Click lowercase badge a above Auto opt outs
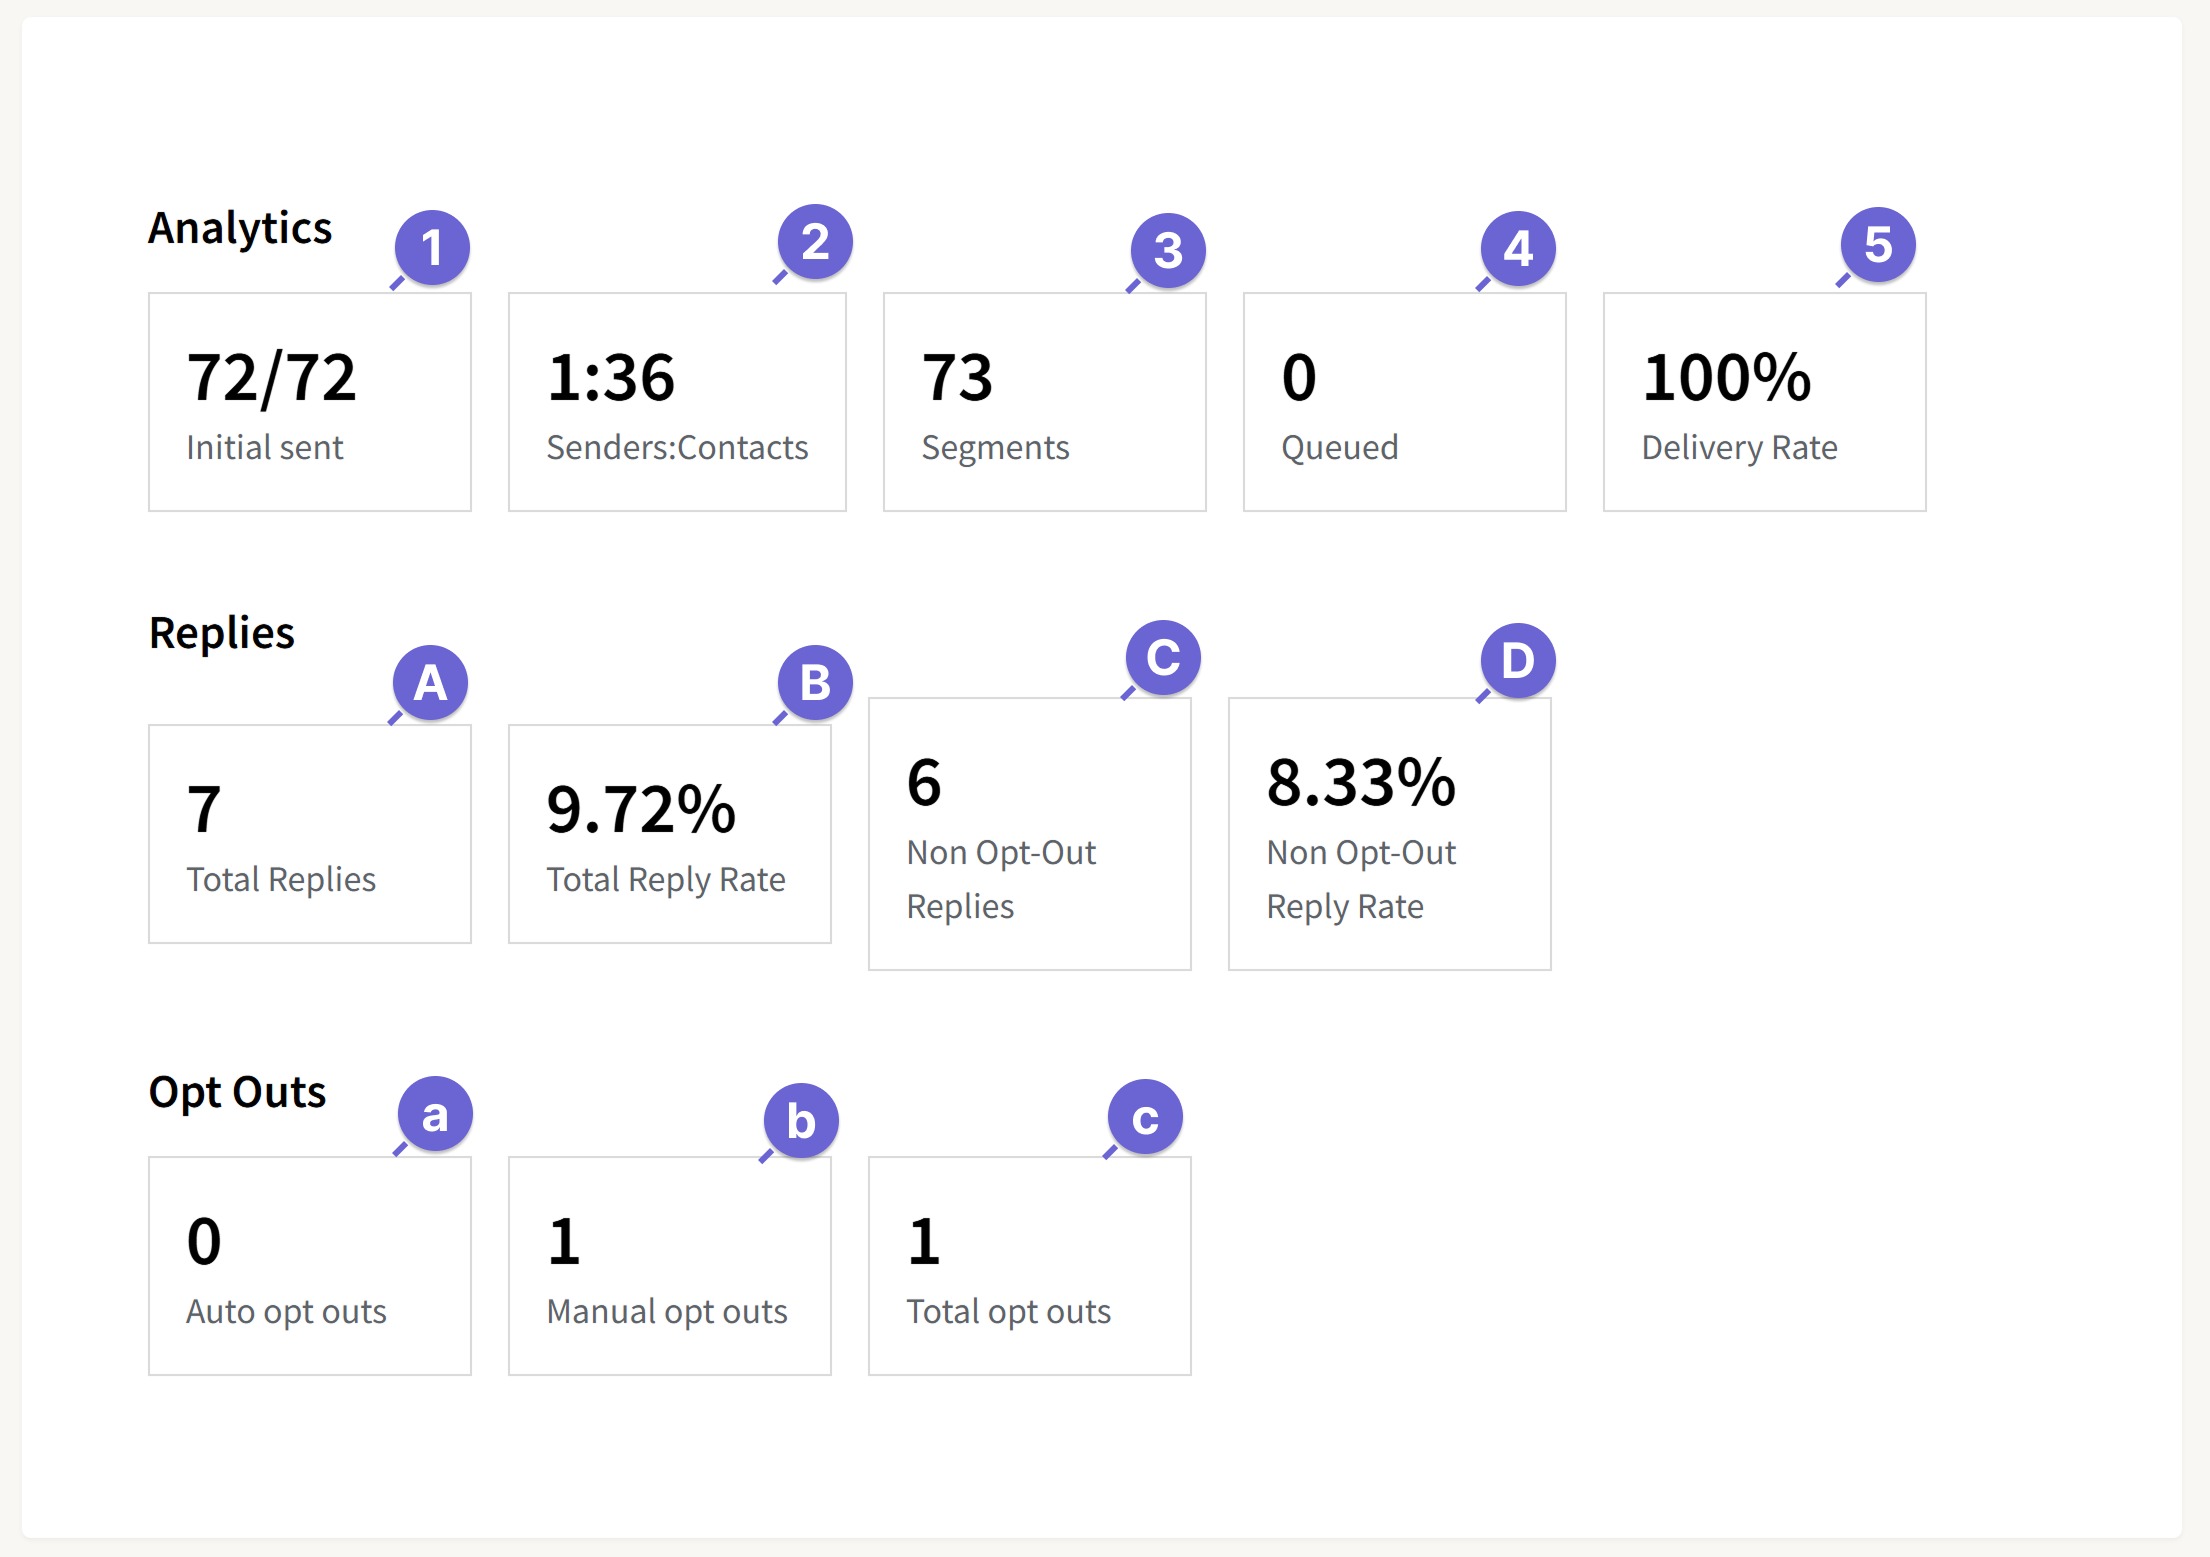Viewport: 2210px width, 1557px height. [x=434, y=1113]
